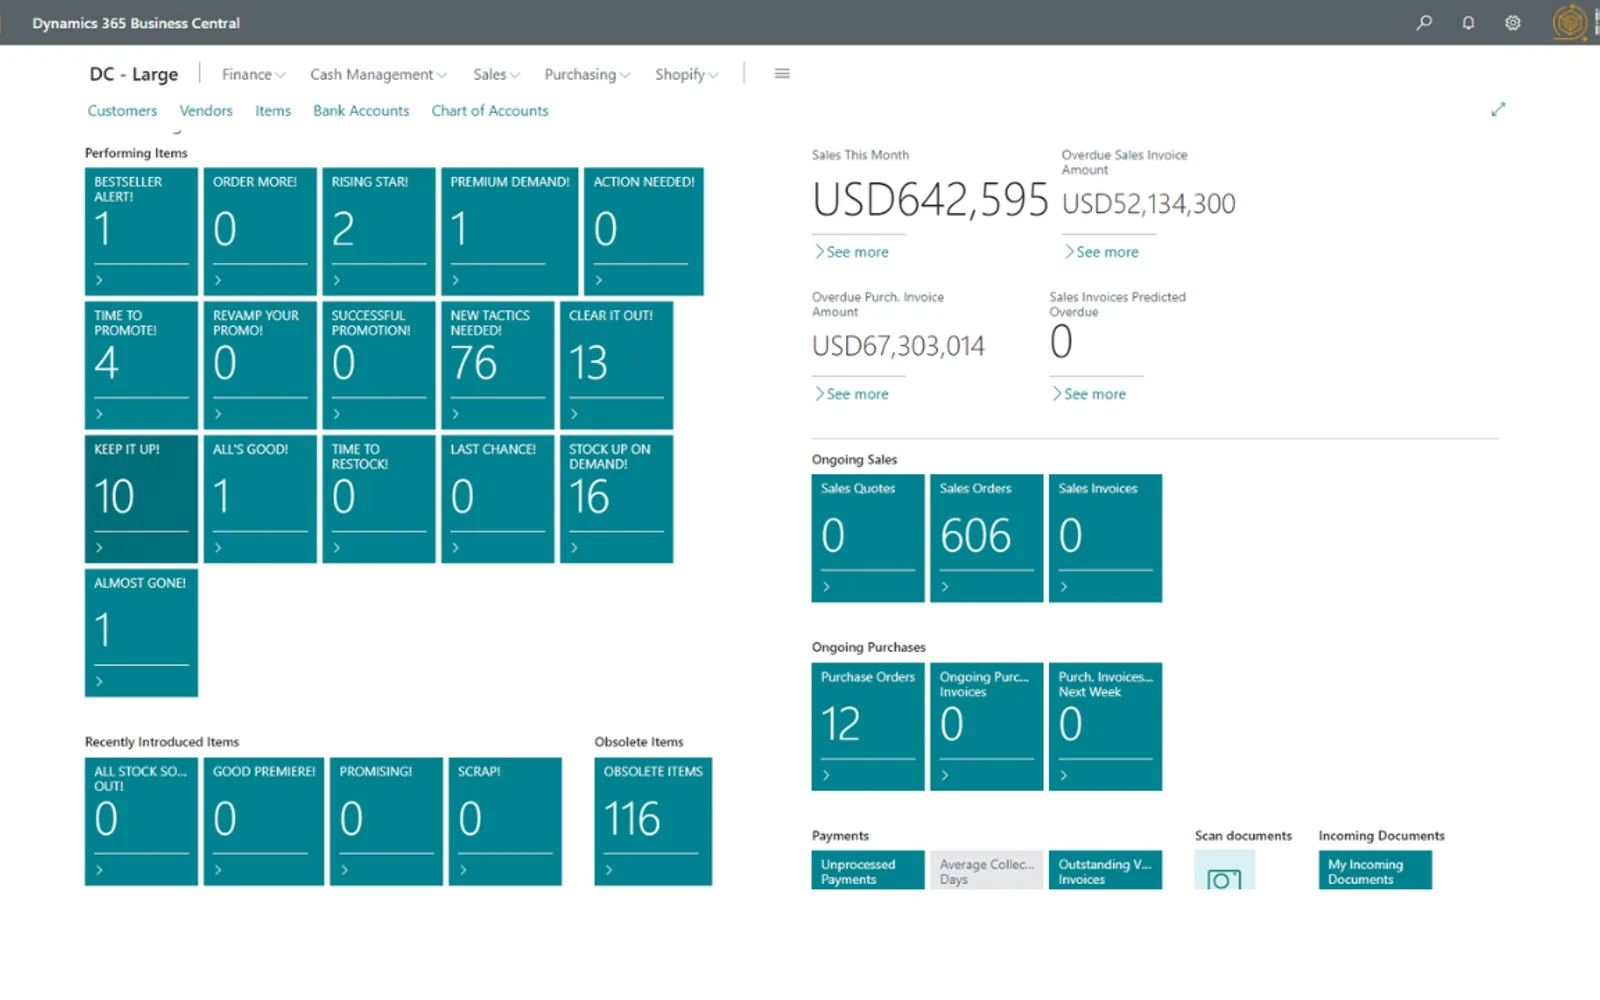The width and height of the screenshot is (1600, 1000).
Task: Click See more under Overdue Purch. Invoice Amount
Action: coord(852,394)
